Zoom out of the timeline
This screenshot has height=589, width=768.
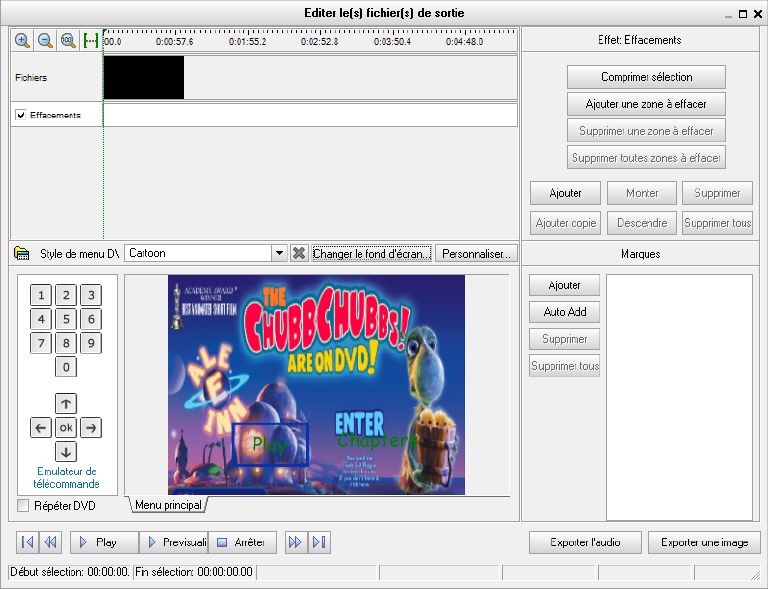(x=45, y=41)
